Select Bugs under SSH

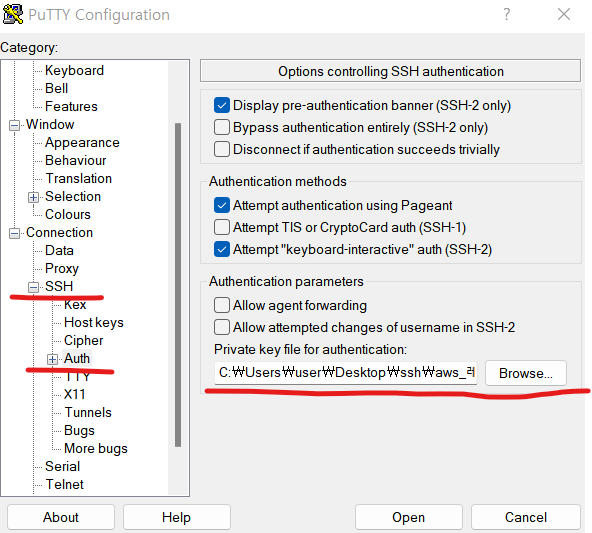pyautogui.click(x=79, y=430)
